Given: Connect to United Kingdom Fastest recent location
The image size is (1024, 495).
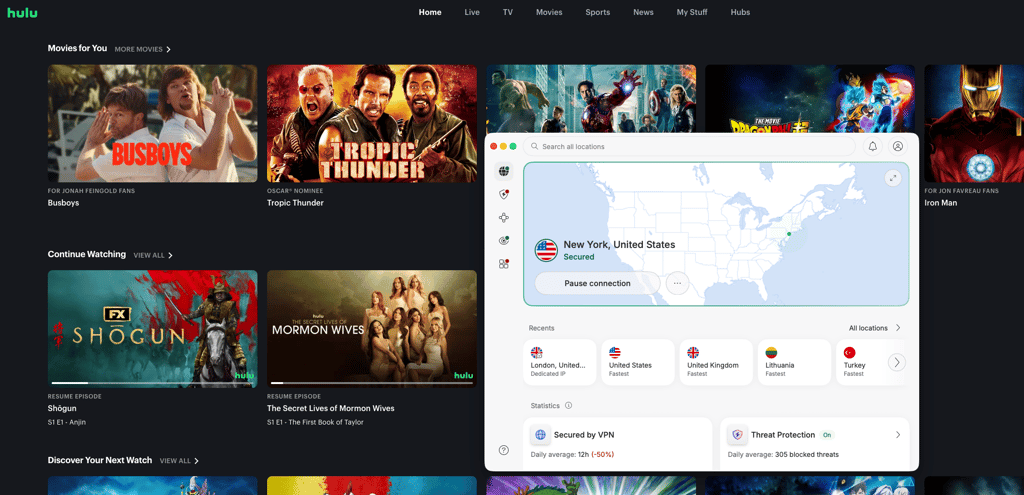Looking at the screenshot, I should 716,362.
